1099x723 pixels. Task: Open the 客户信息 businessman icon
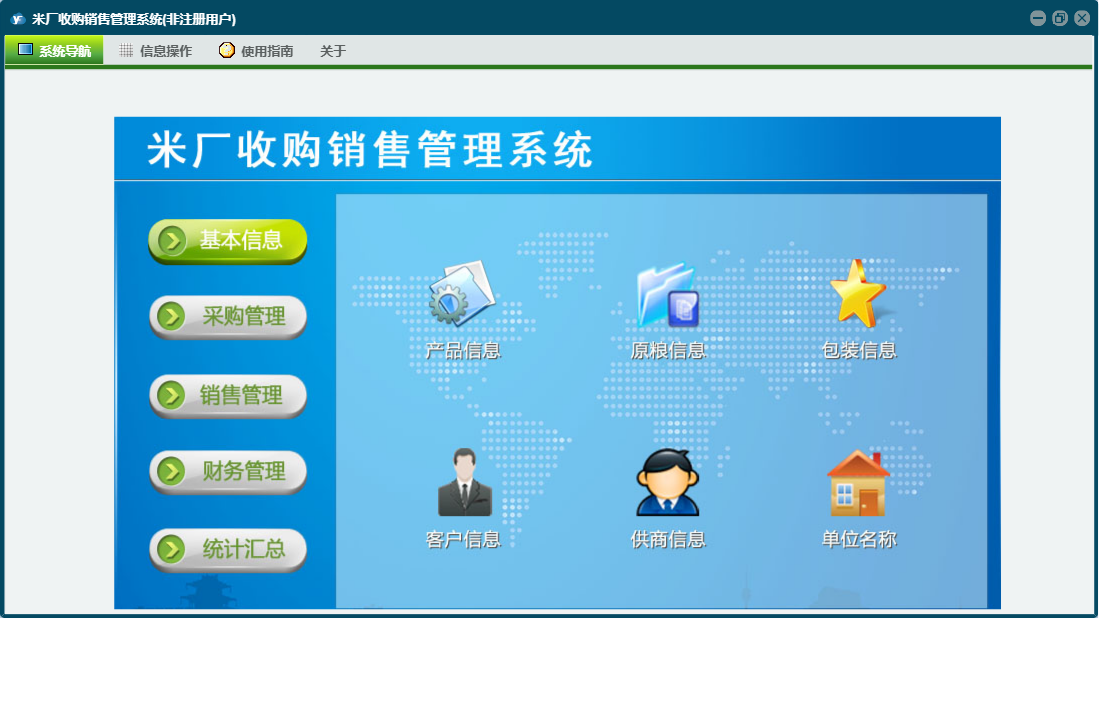(x=465, y=483)
